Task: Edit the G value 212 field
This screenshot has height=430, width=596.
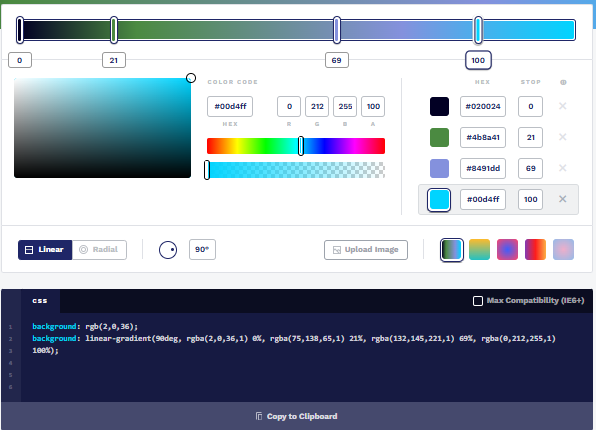Action: [x=317, y=106]
